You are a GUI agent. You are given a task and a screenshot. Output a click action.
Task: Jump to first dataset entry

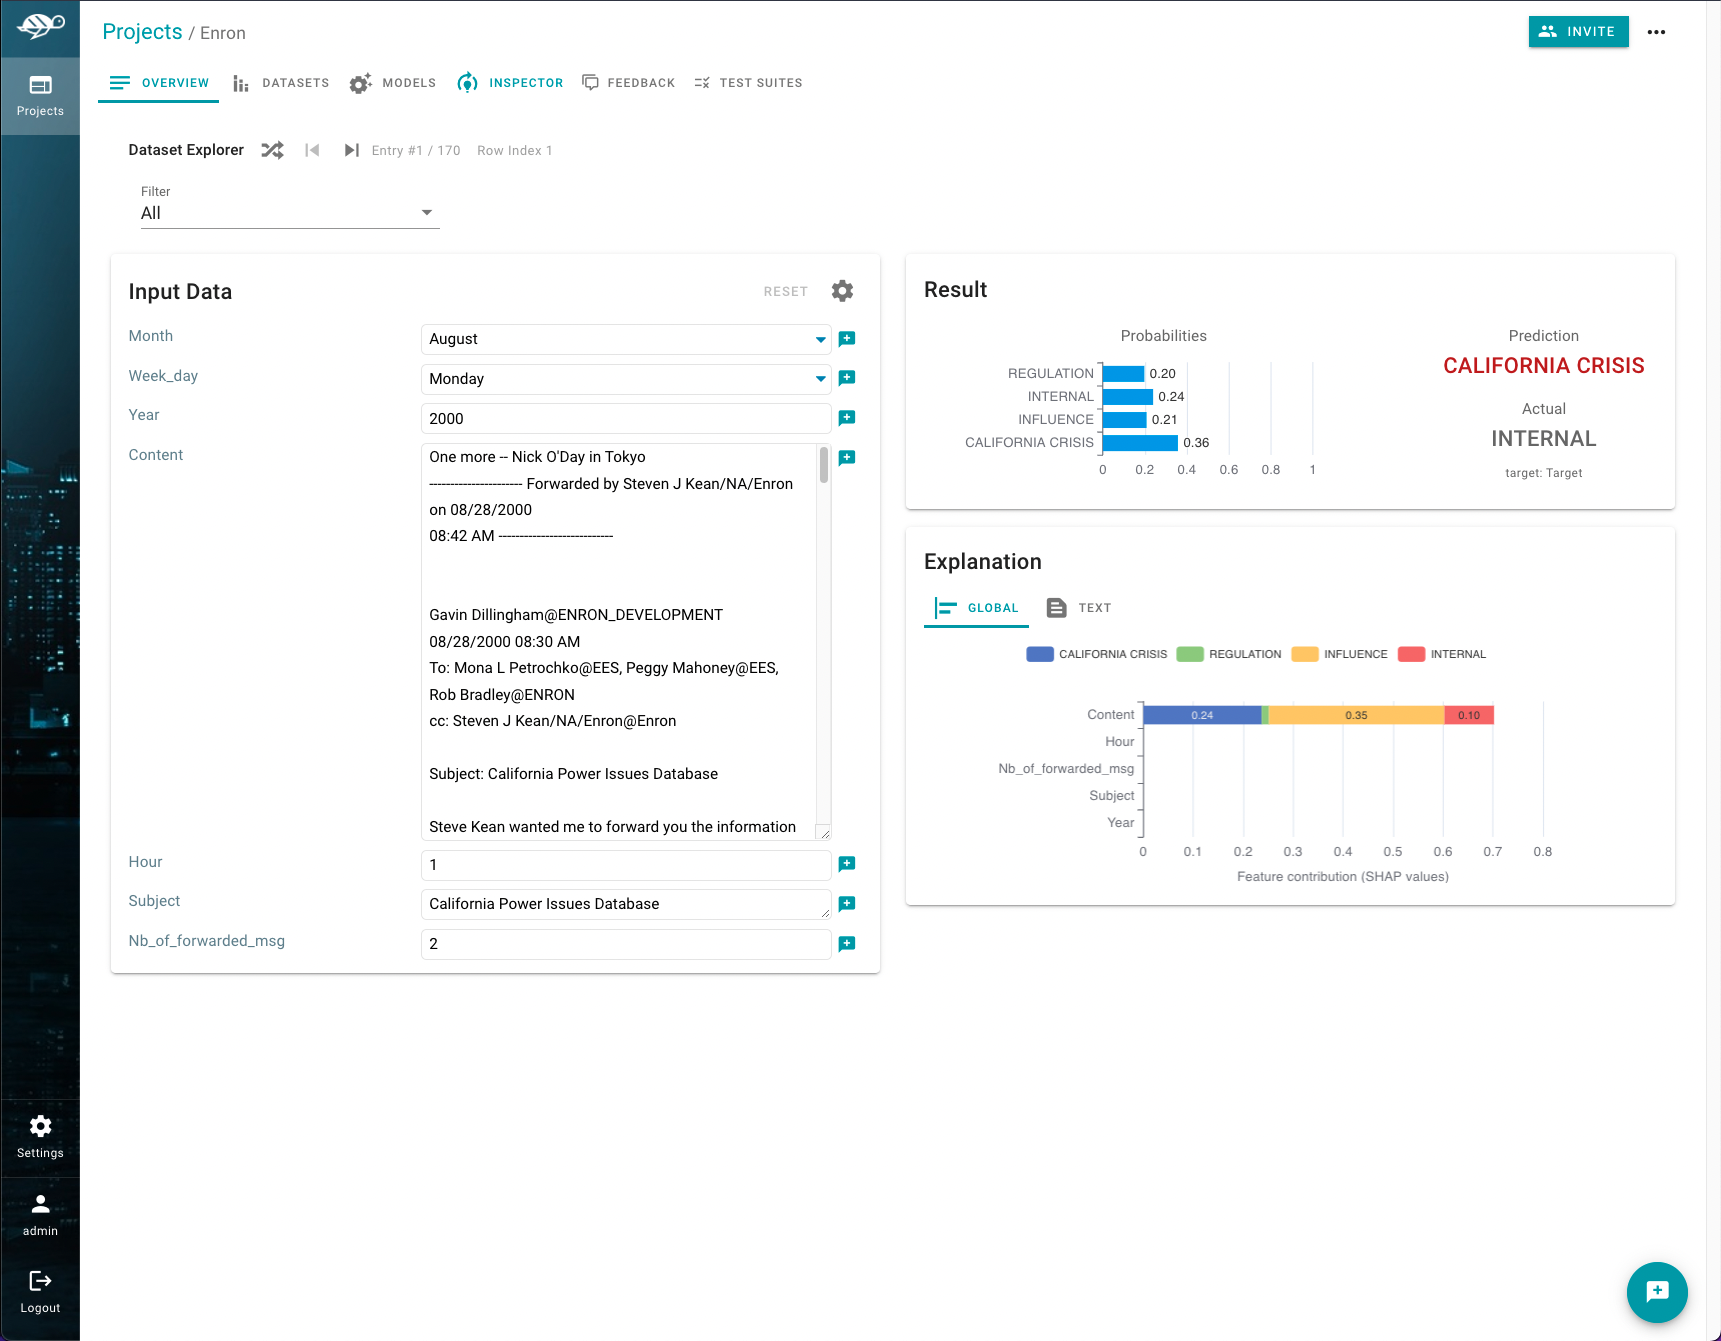312,150
